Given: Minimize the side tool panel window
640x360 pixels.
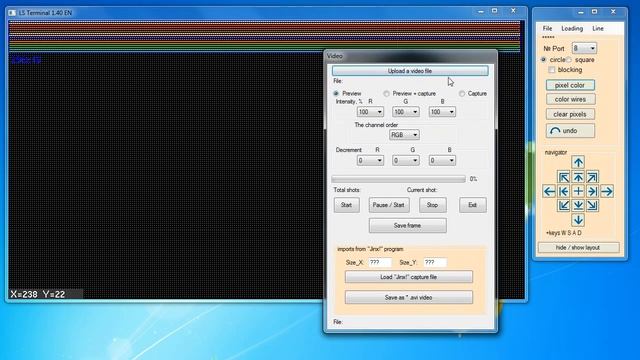Looking at the screenshot, I should pos(581,12).
